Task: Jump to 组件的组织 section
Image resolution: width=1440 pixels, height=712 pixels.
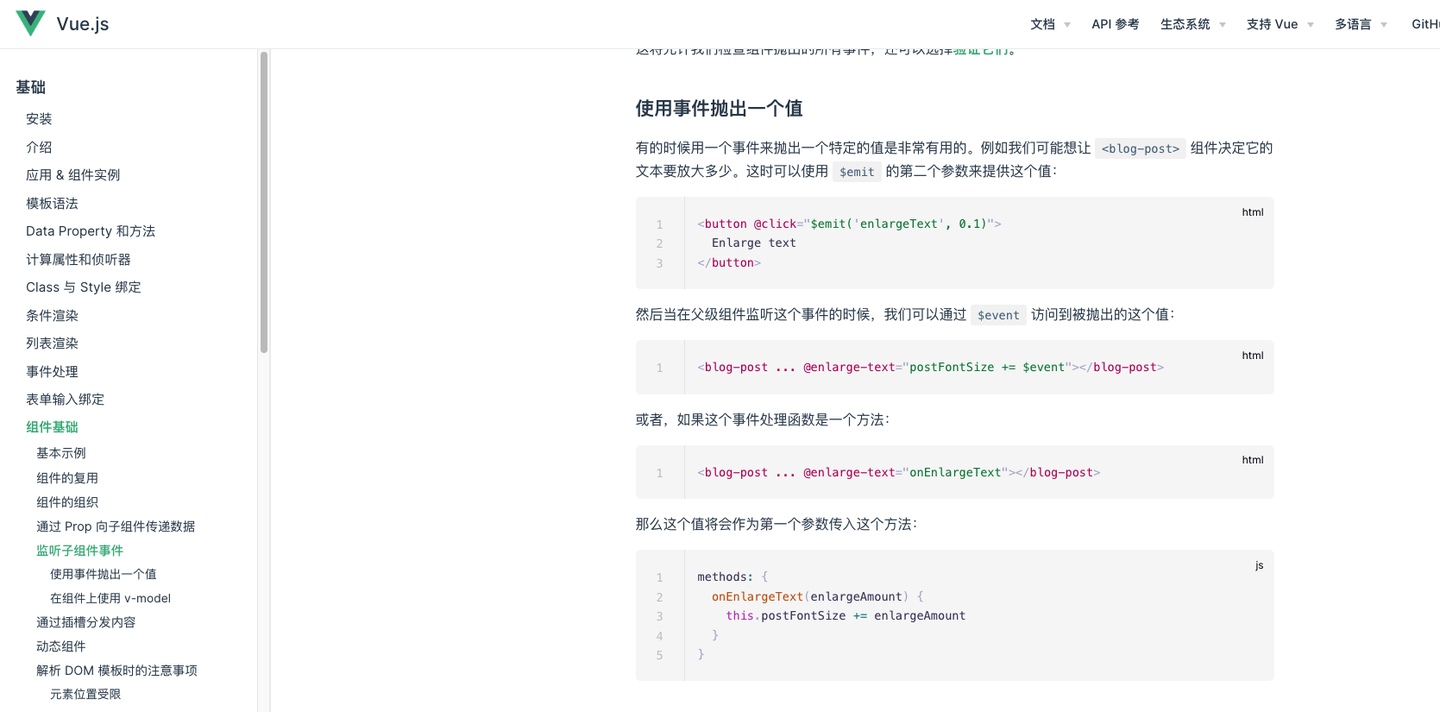Action: [67, 502]
